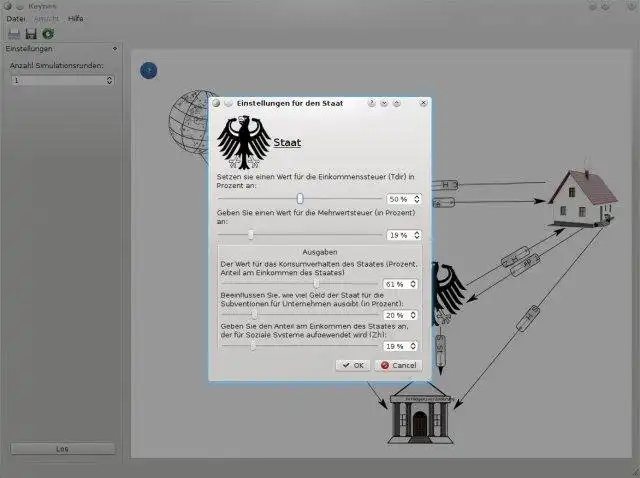Screen dimensions: 640x478
Task: Click the eagle icon in the background diagram
Action: point(448,292)
